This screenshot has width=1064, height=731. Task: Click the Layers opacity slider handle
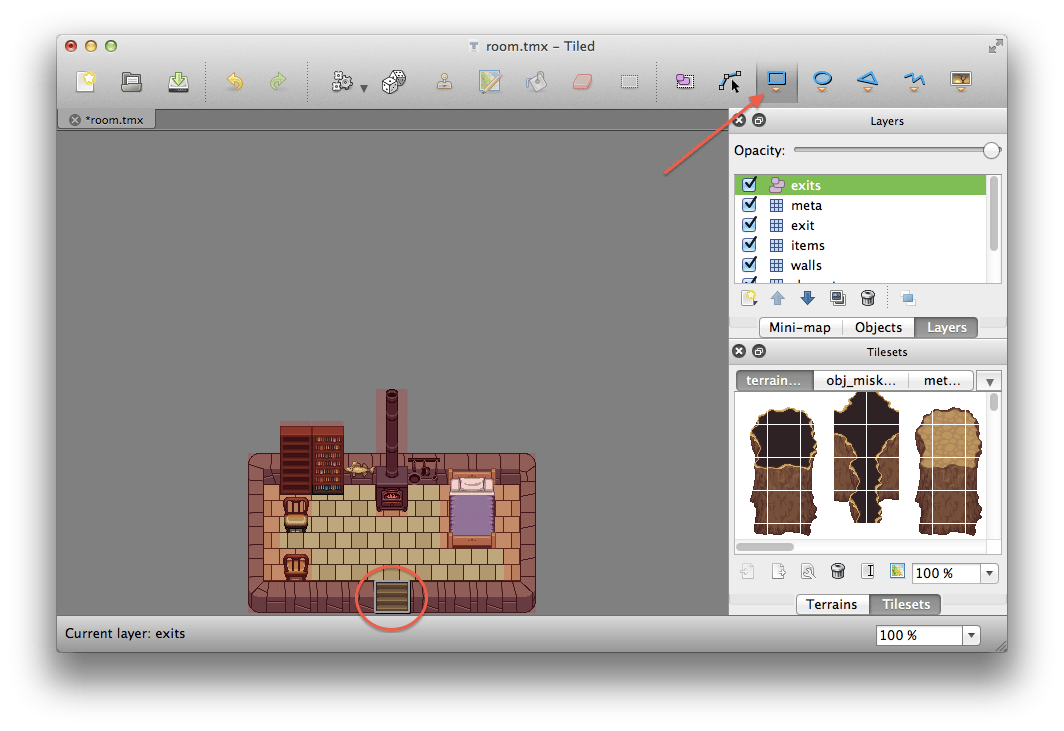(991, 150)
